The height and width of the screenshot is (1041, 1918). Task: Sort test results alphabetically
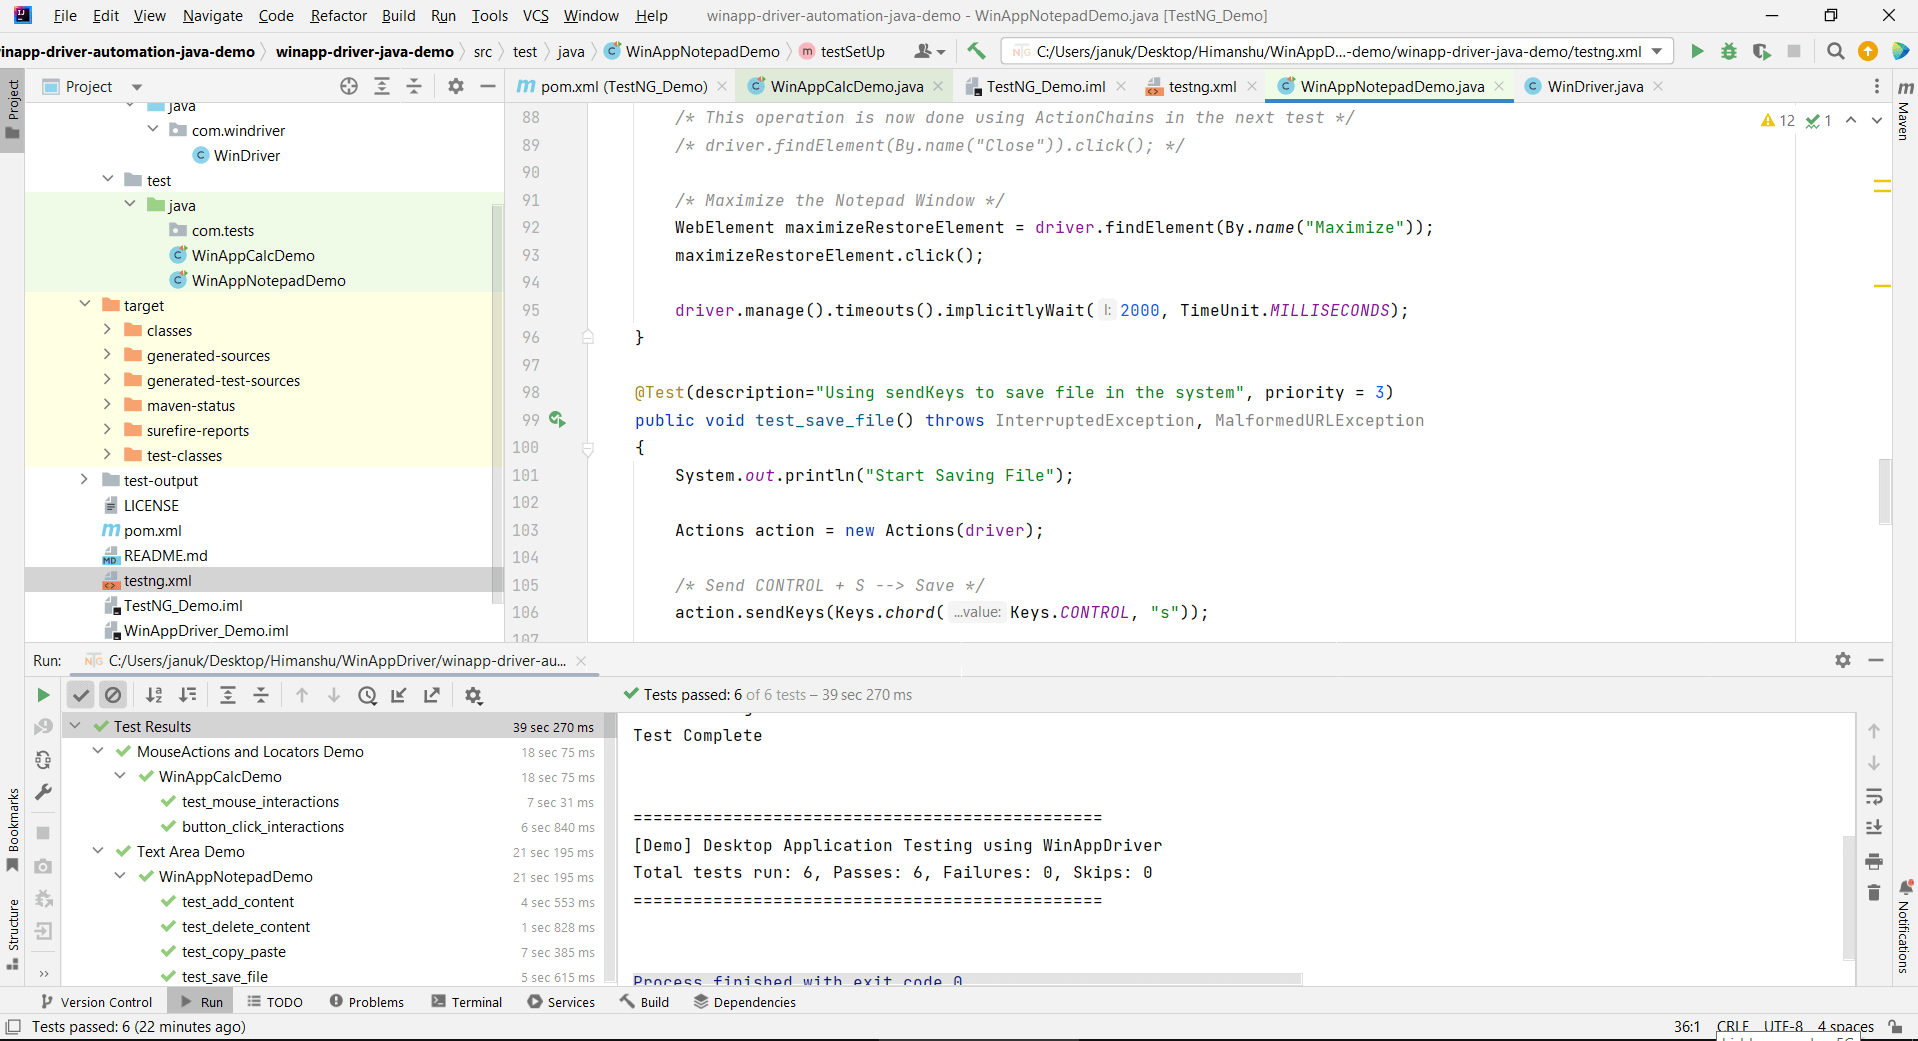(154, 695)
